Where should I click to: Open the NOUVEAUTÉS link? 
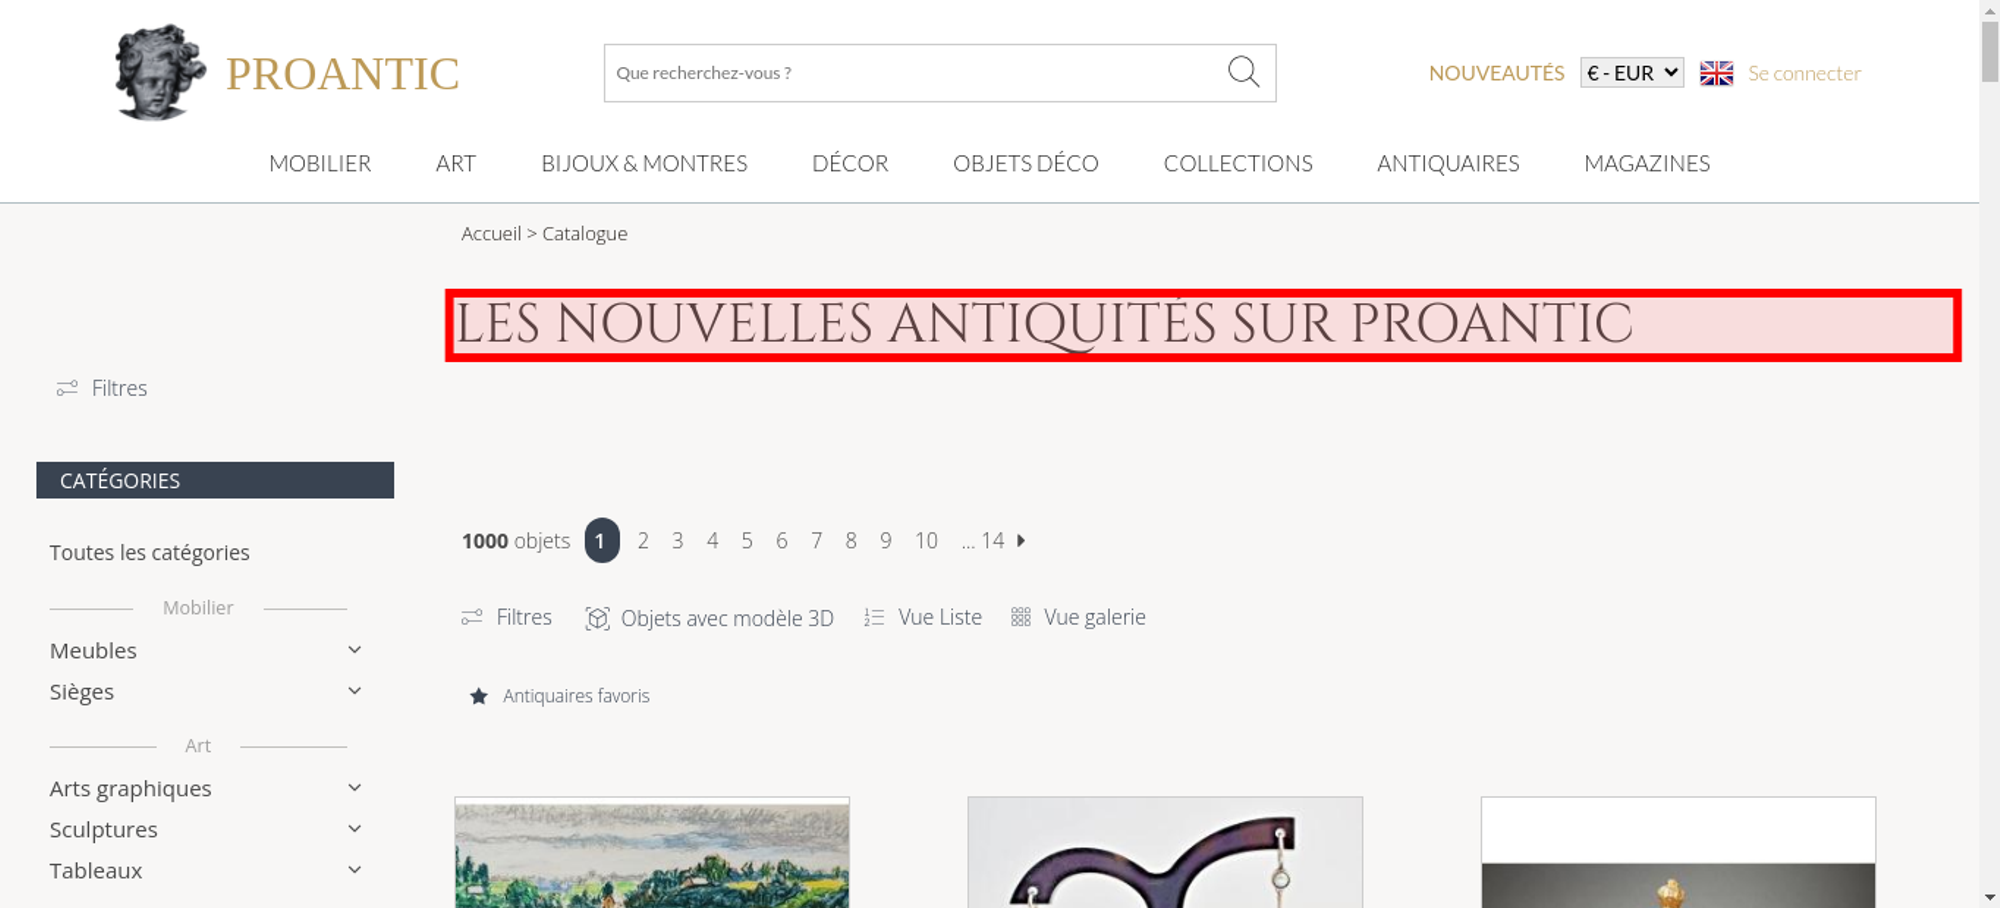coord(1496,73)
